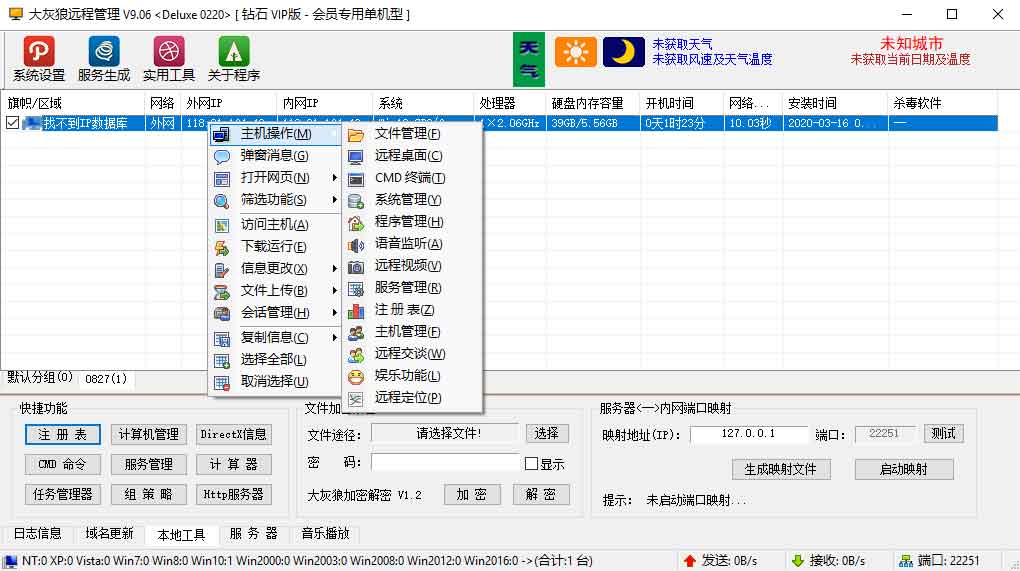Click the 服务生成 toolbar icon
This screenshot has height=571, width=1020.
pyautogui.click(x=104, y=52)
